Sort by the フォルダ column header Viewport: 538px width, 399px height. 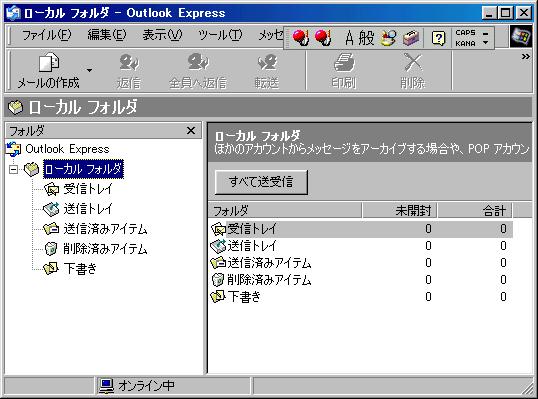tap(285, 210)
